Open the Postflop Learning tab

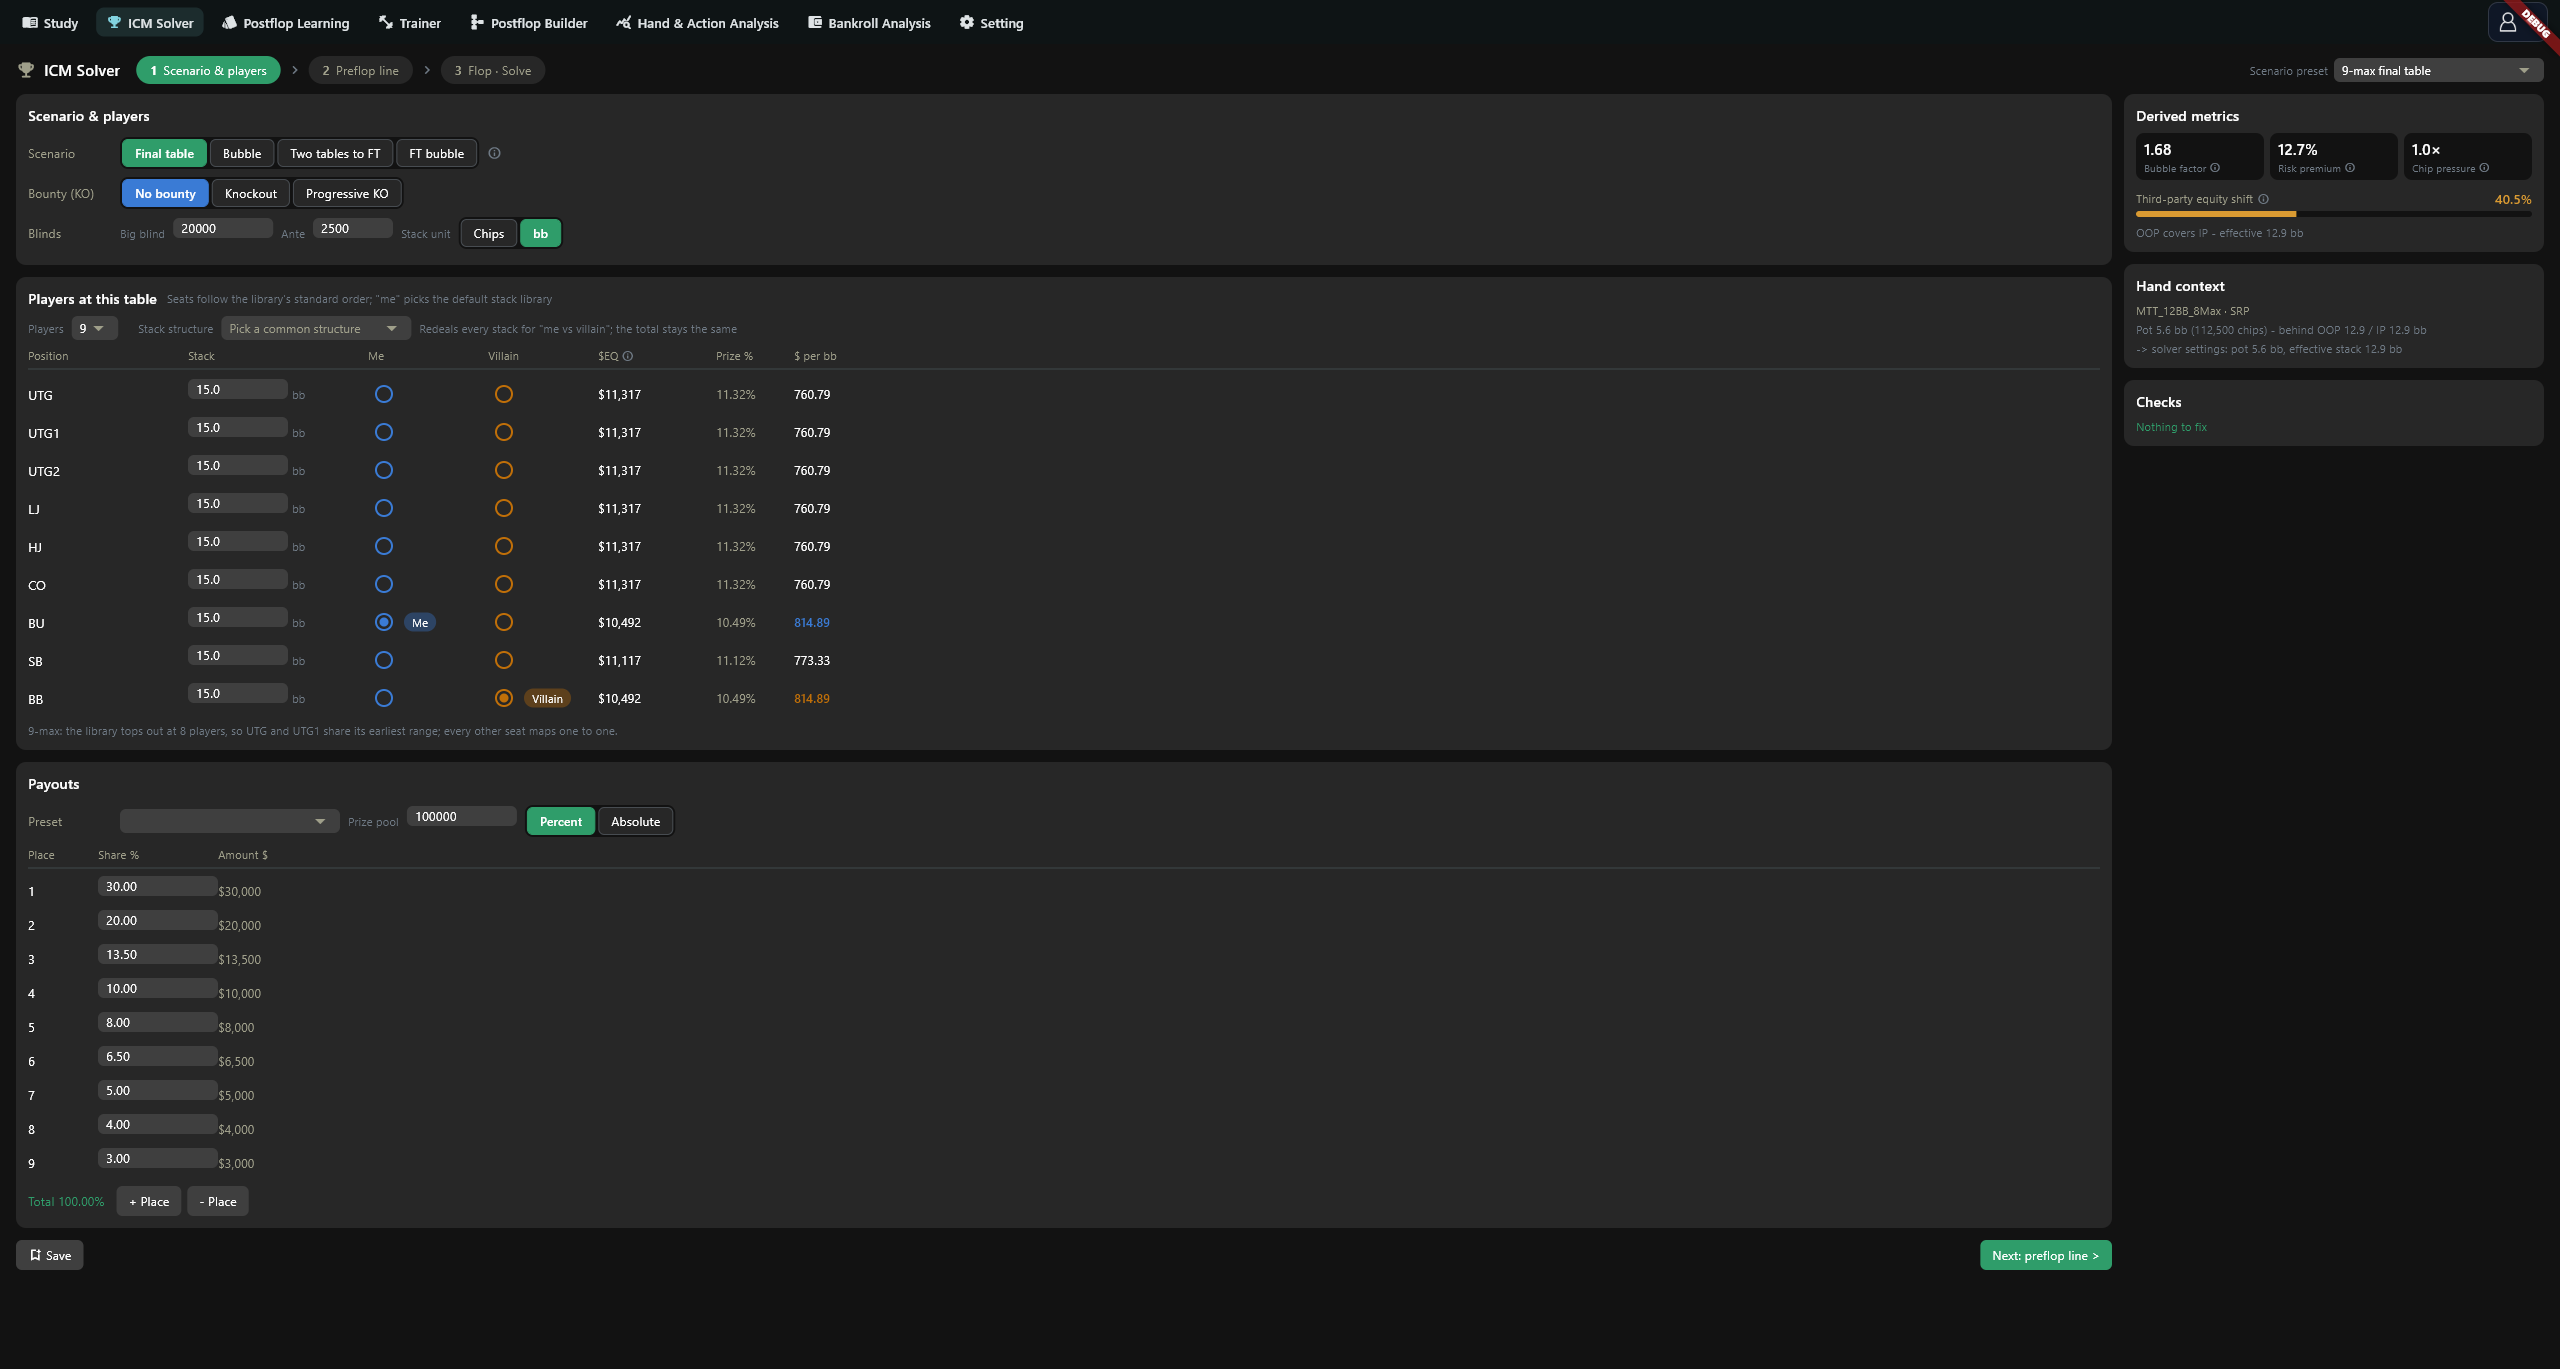pyautogui.click(x=286, y=22)
